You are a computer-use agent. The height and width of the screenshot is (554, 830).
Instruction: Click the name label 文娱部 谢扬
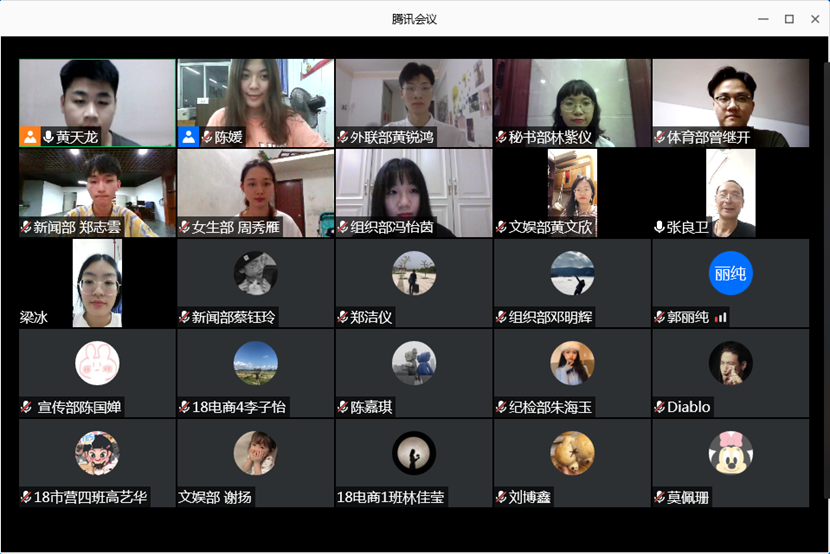(x=216, y=497)
